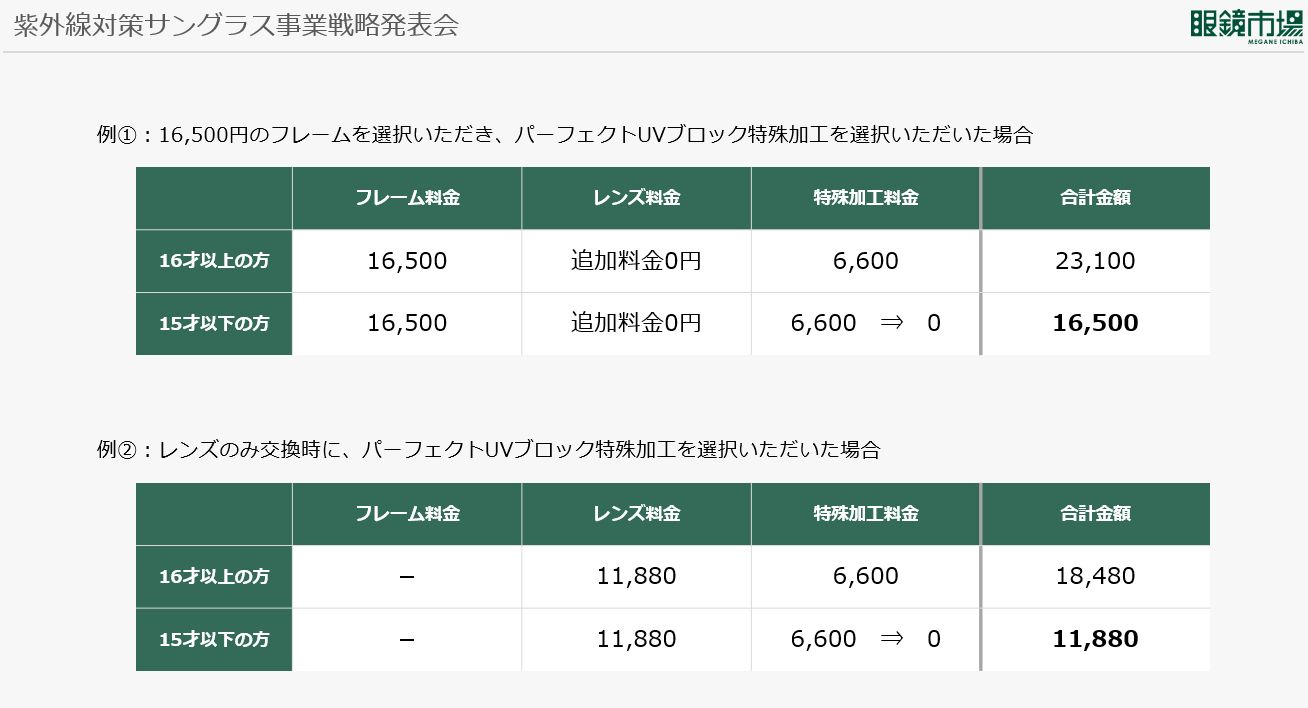The image size is (1308, 708).
Task: Click the 合計金額 header in the second table
Action: pyautogui.click(x=1095, y=514)
